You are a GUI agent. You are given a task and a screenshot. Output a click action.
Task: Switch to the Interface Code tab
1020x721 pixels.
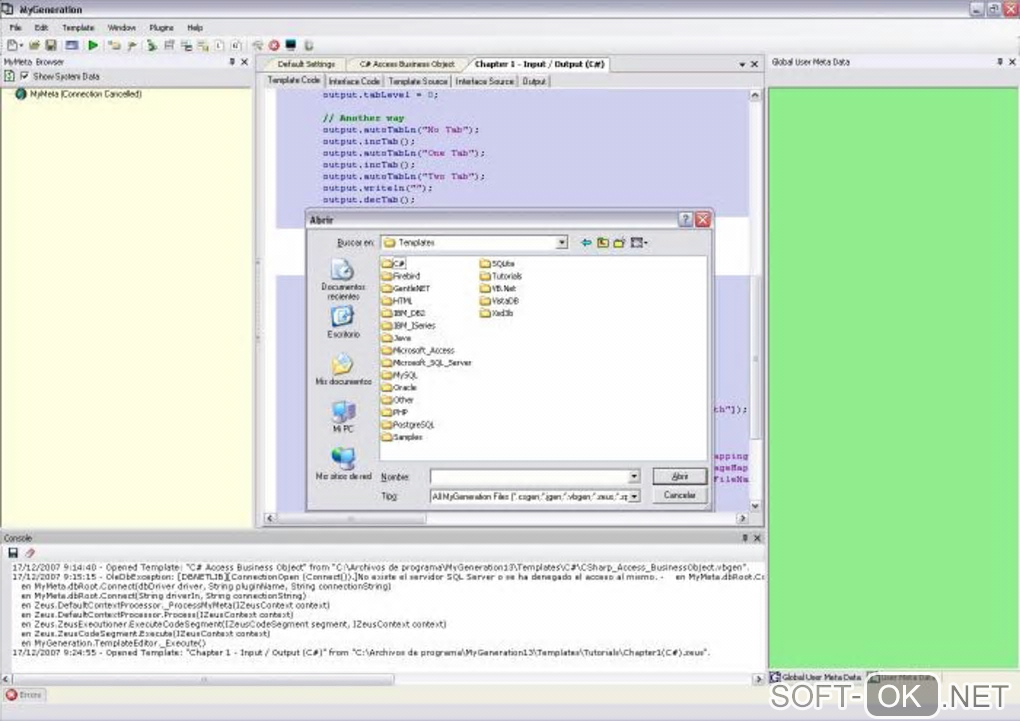[354, 81]
